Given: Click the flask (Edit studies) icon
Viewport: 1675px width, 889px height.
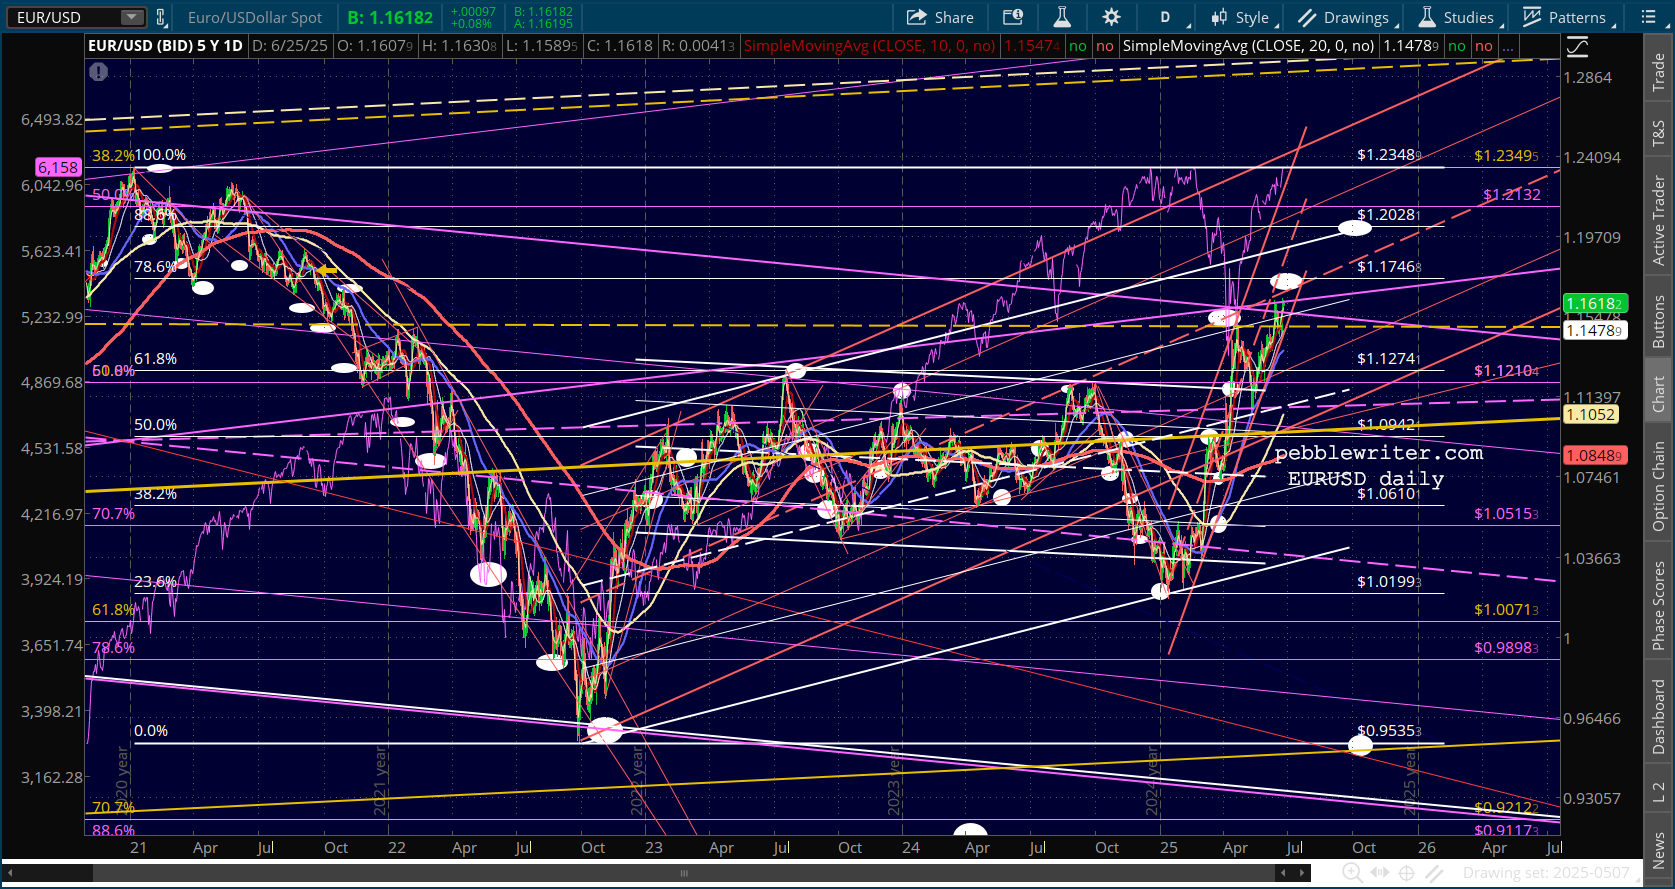Looking at the screenshot, I should click(1062, 17).
